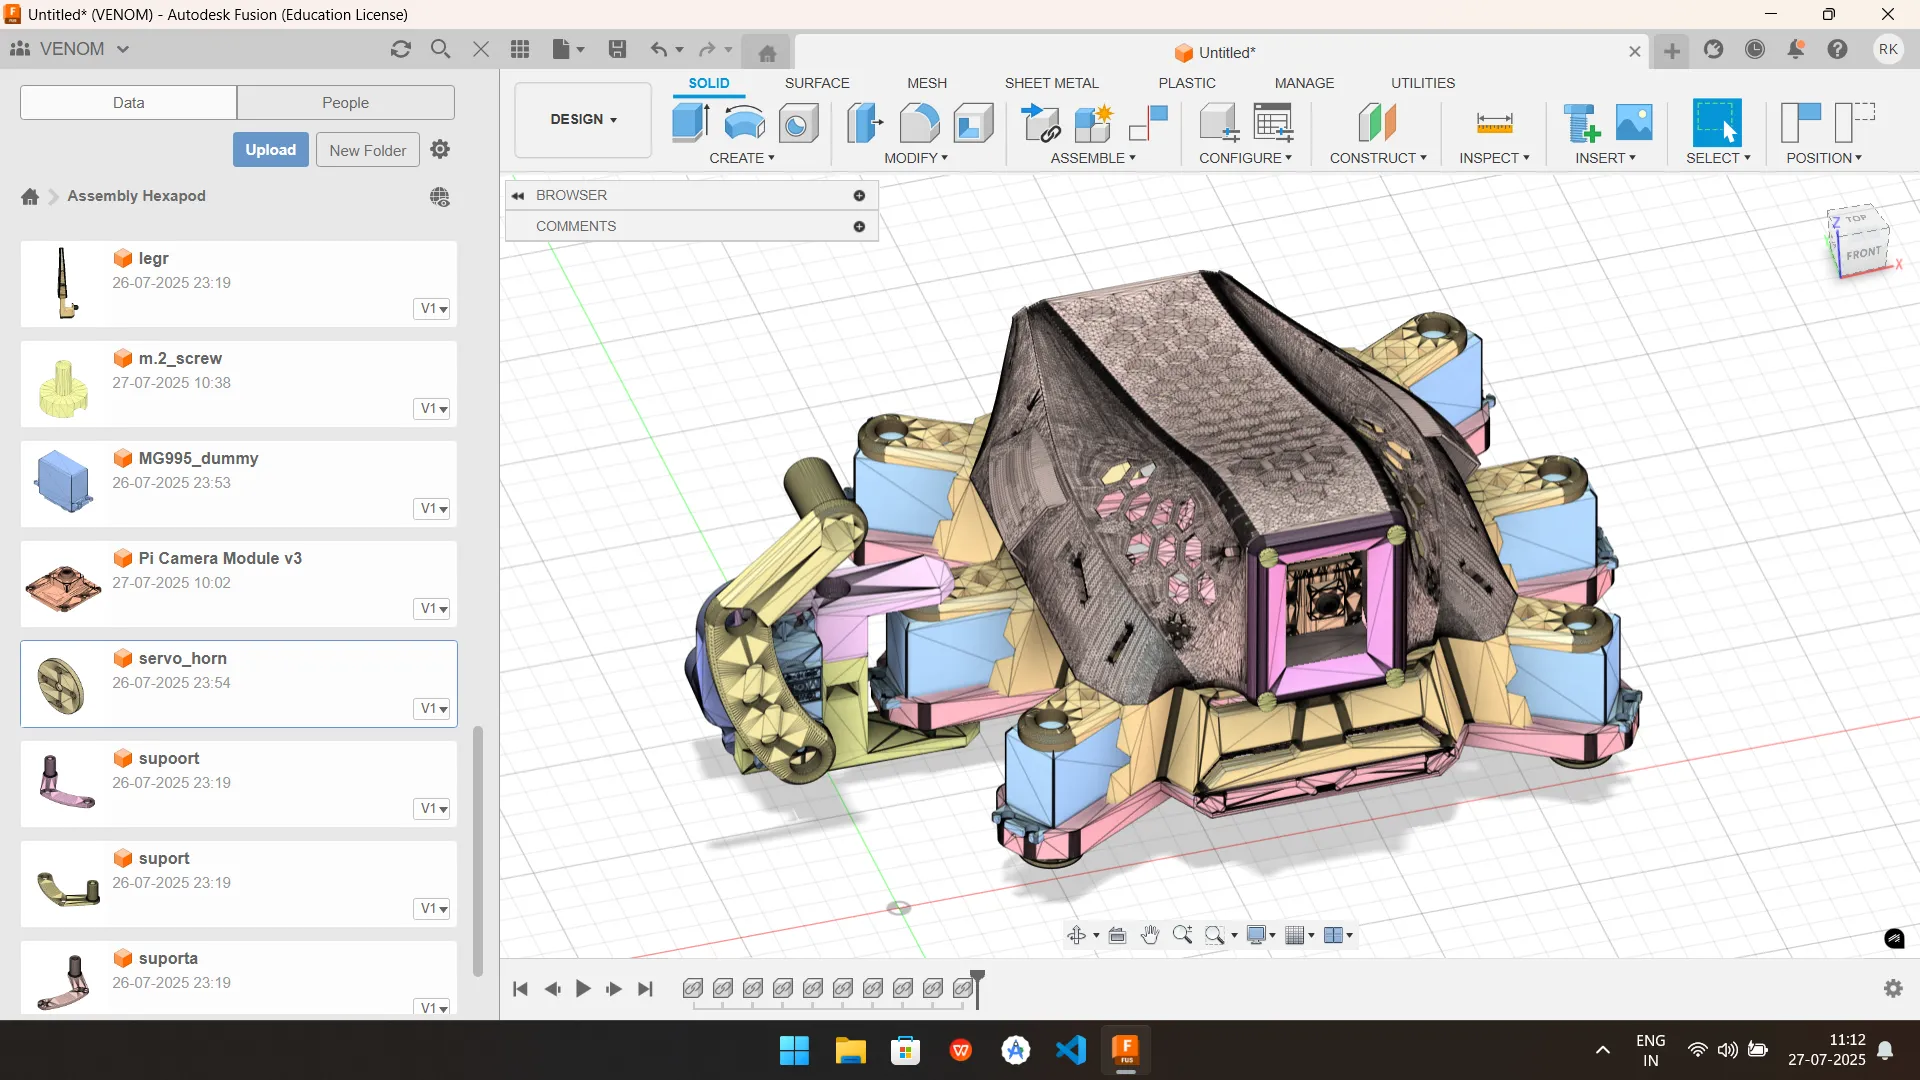This screenshot has height=1080, width=1920.
Task: Open Display Settings dropdown in navigation bar
Action: (x=1261, y=935)
